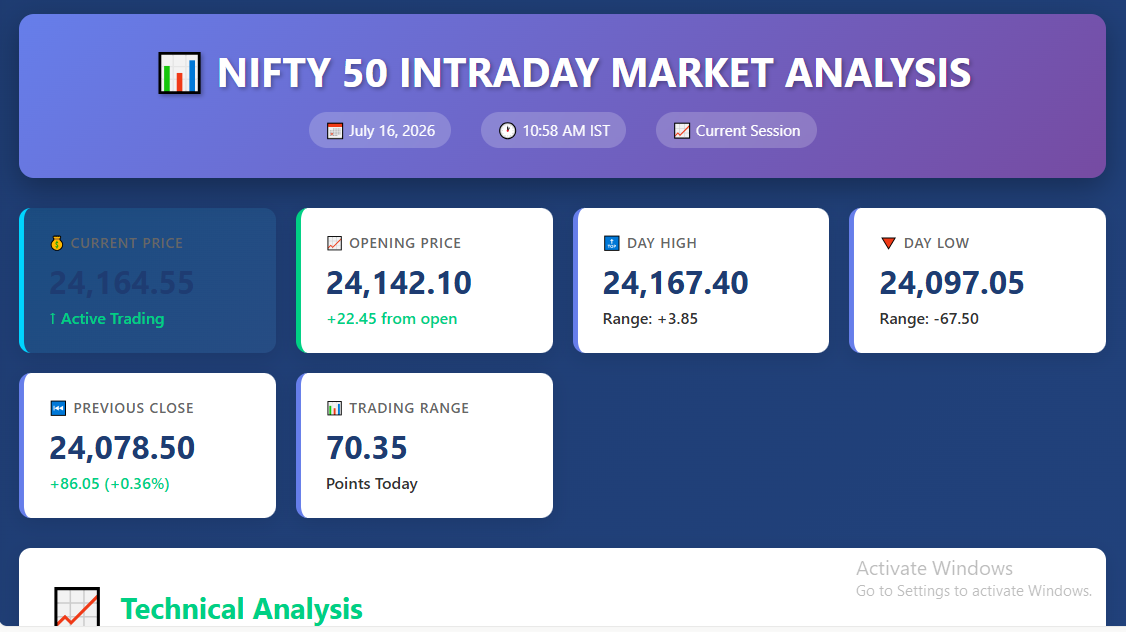
Task: Select the 10:58 AM IST time pill
Action: [x=553, y=130]
